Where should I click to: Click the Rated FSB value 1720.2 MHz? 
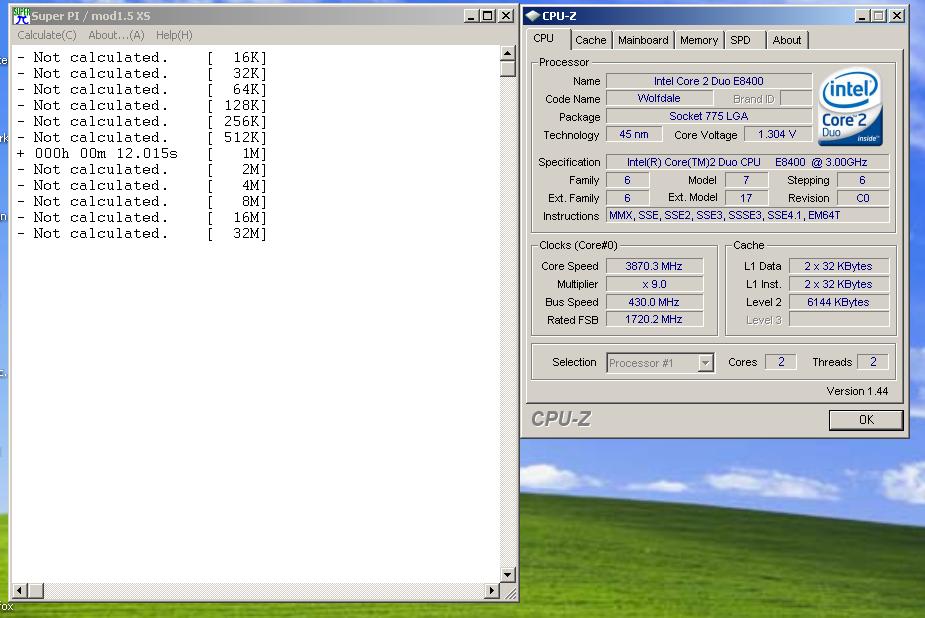(x=654, y=320)
